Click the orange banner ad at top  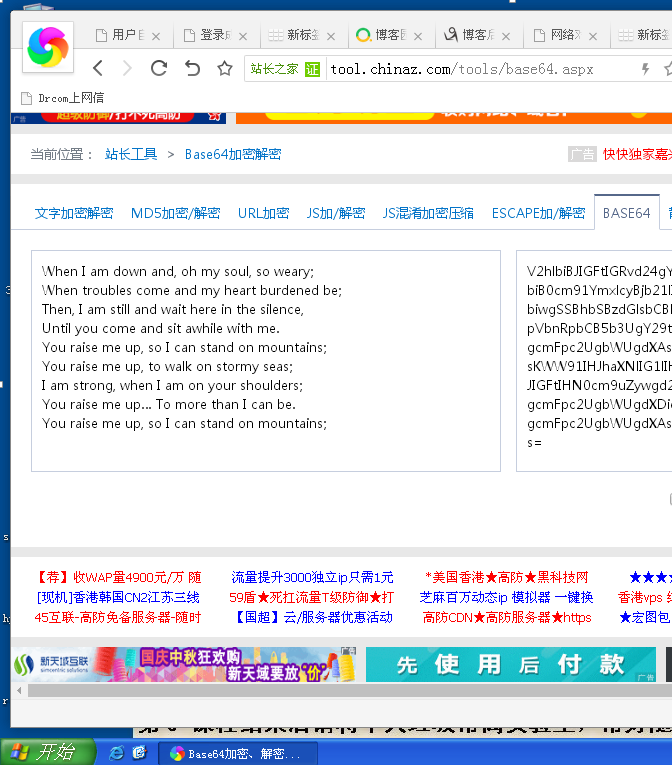[454, 118]
